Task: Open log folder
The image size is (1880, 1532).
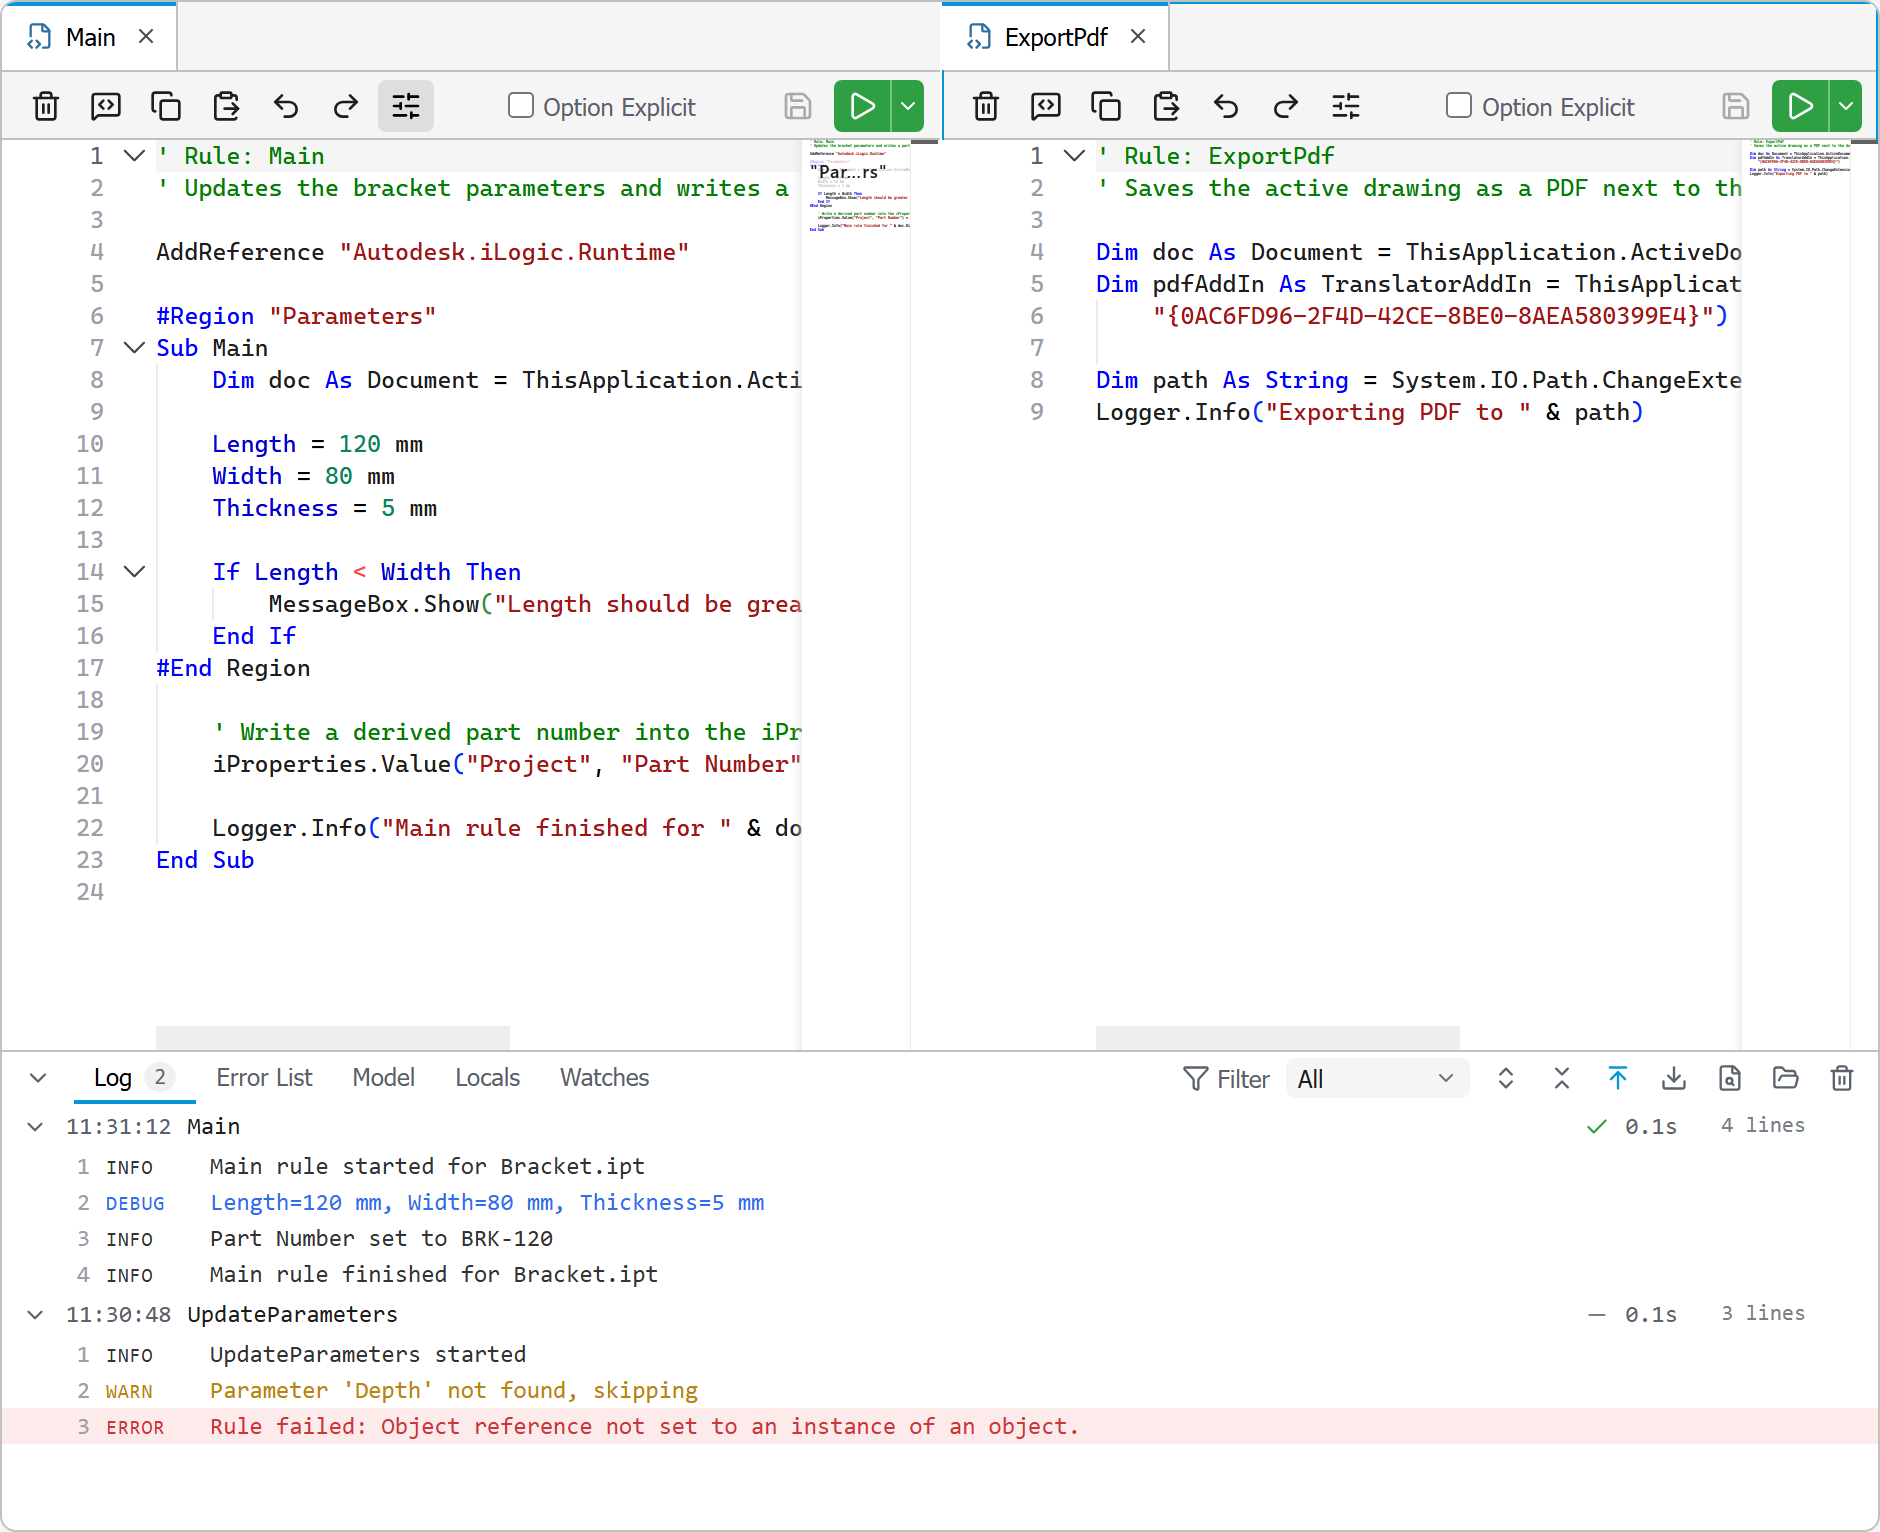Action: click(x=1786, y=1078)
